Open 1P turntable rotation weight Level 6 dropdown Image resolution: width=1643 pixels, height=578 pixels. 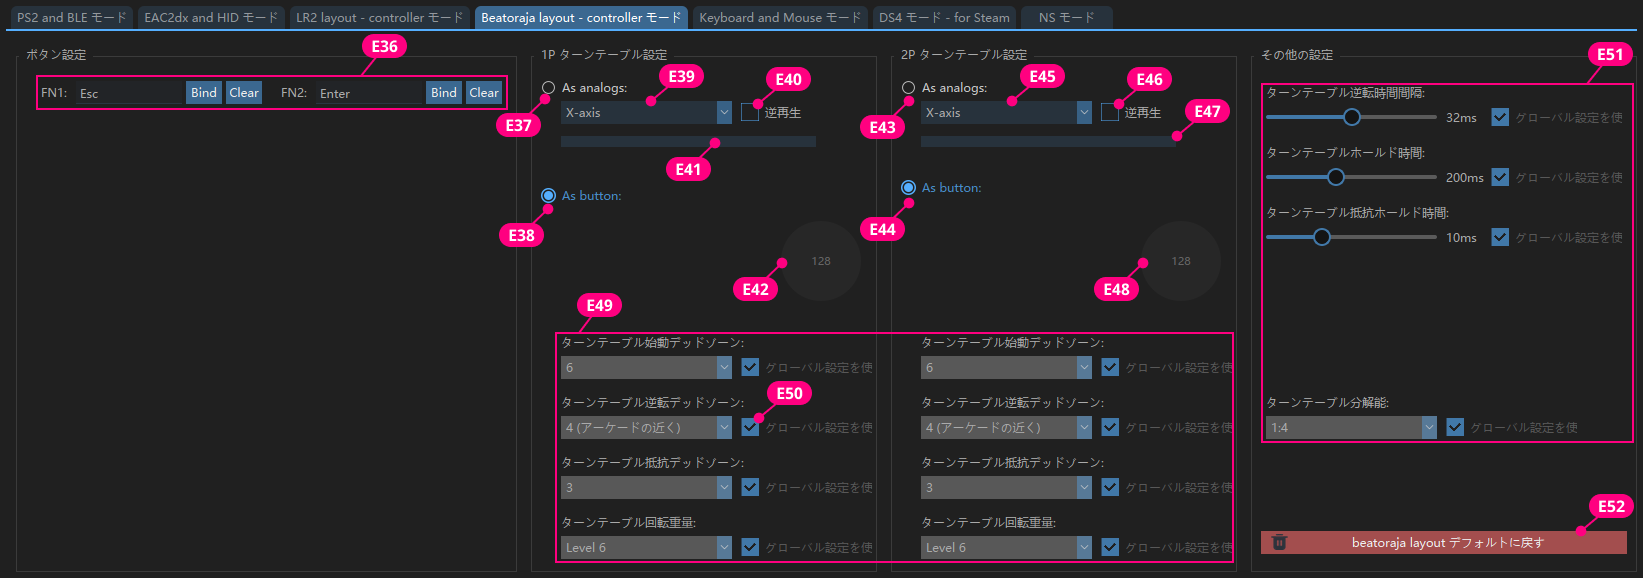(646, 548)
